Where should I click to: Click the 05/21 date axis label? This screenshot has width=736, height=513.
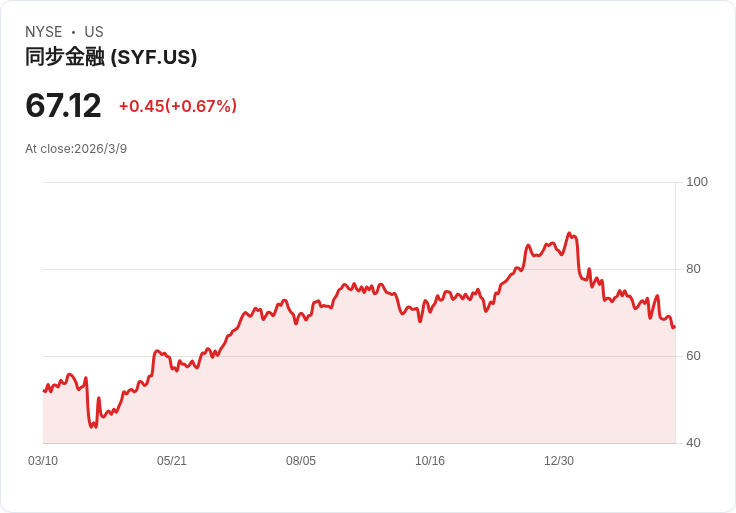pyautogui.click(x=172, y=461)
